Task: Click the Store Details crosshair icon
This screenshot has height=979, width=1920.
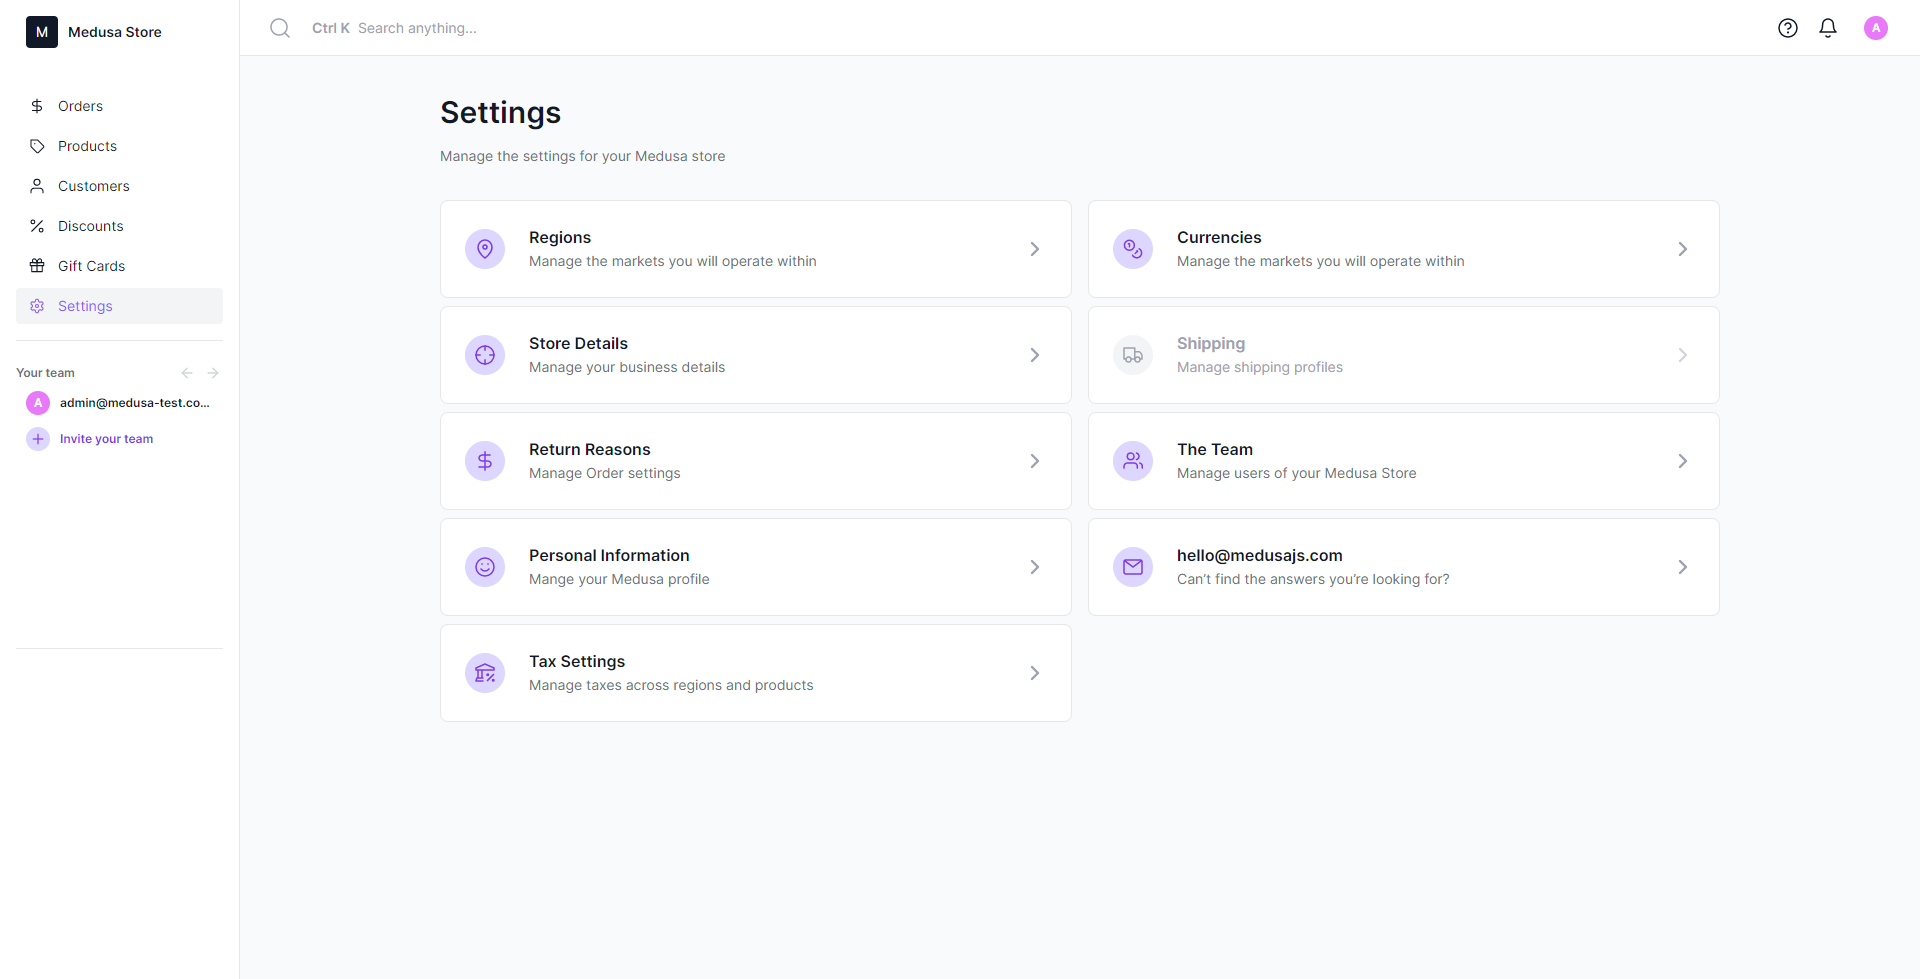Action: (485, 354)
